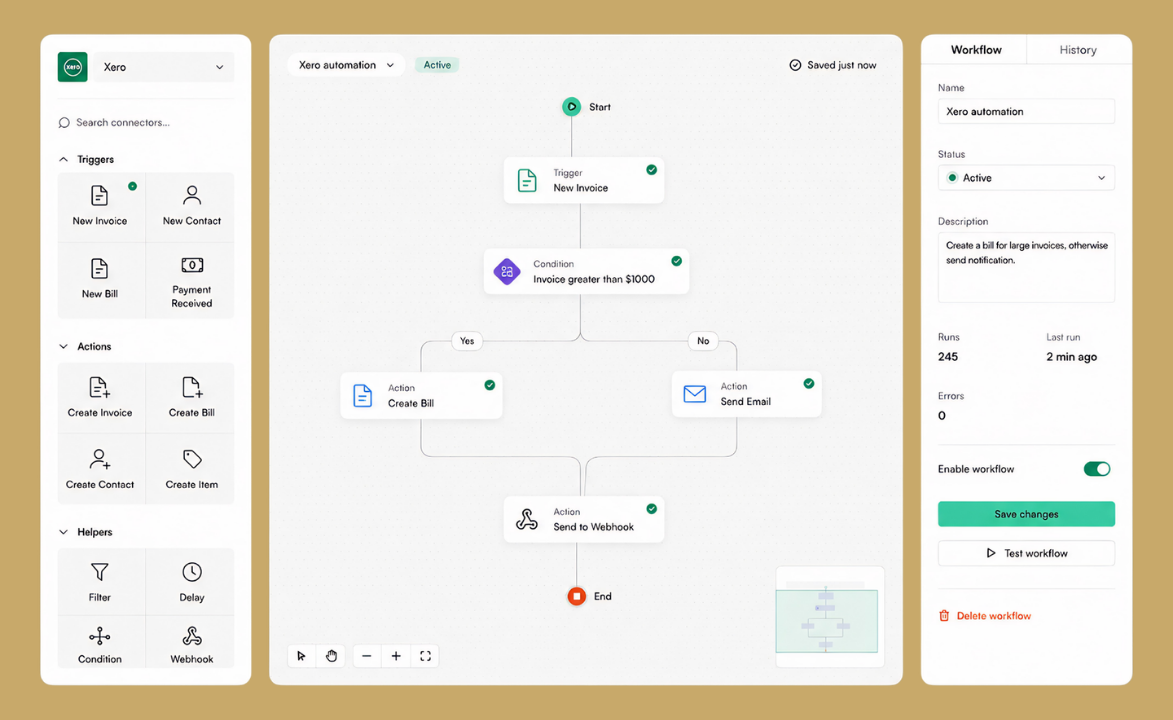Select the Create Item tag icon
The height and width of the screenshot is (720, 1173).
pos(192,459)
